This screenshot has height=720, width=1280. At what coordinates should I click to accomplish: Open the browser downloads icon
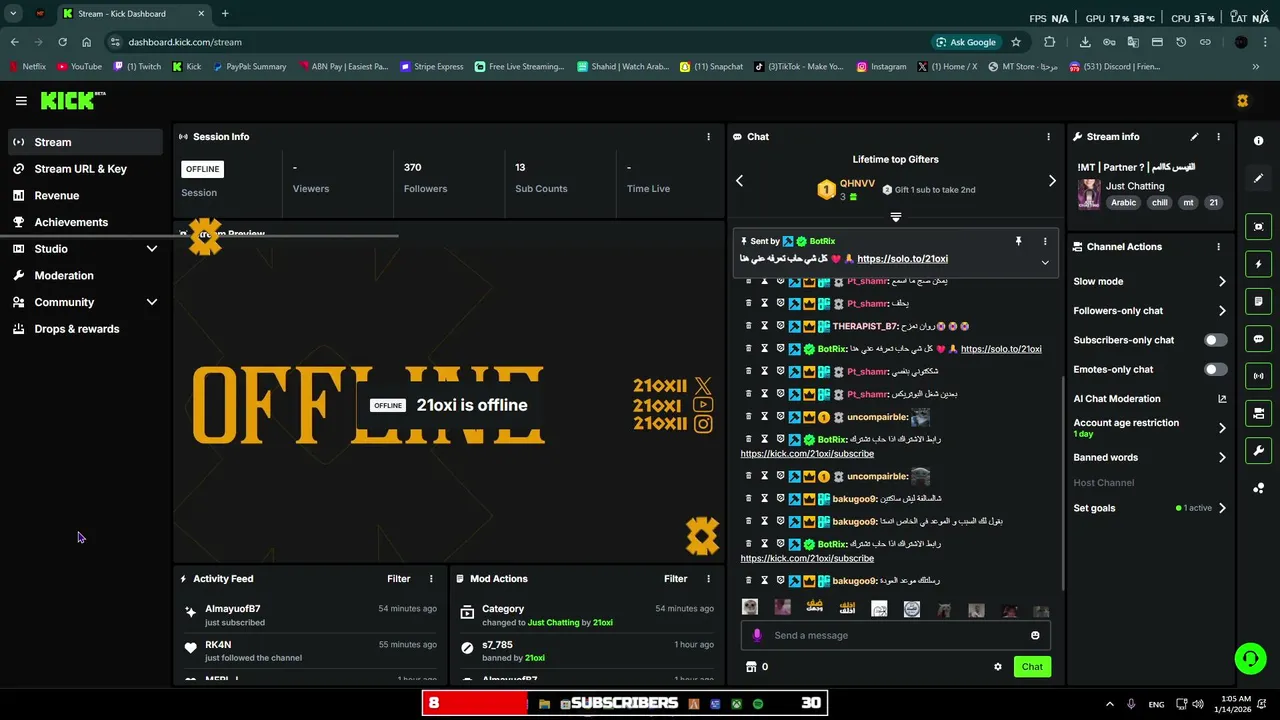tap(1085, 42)
